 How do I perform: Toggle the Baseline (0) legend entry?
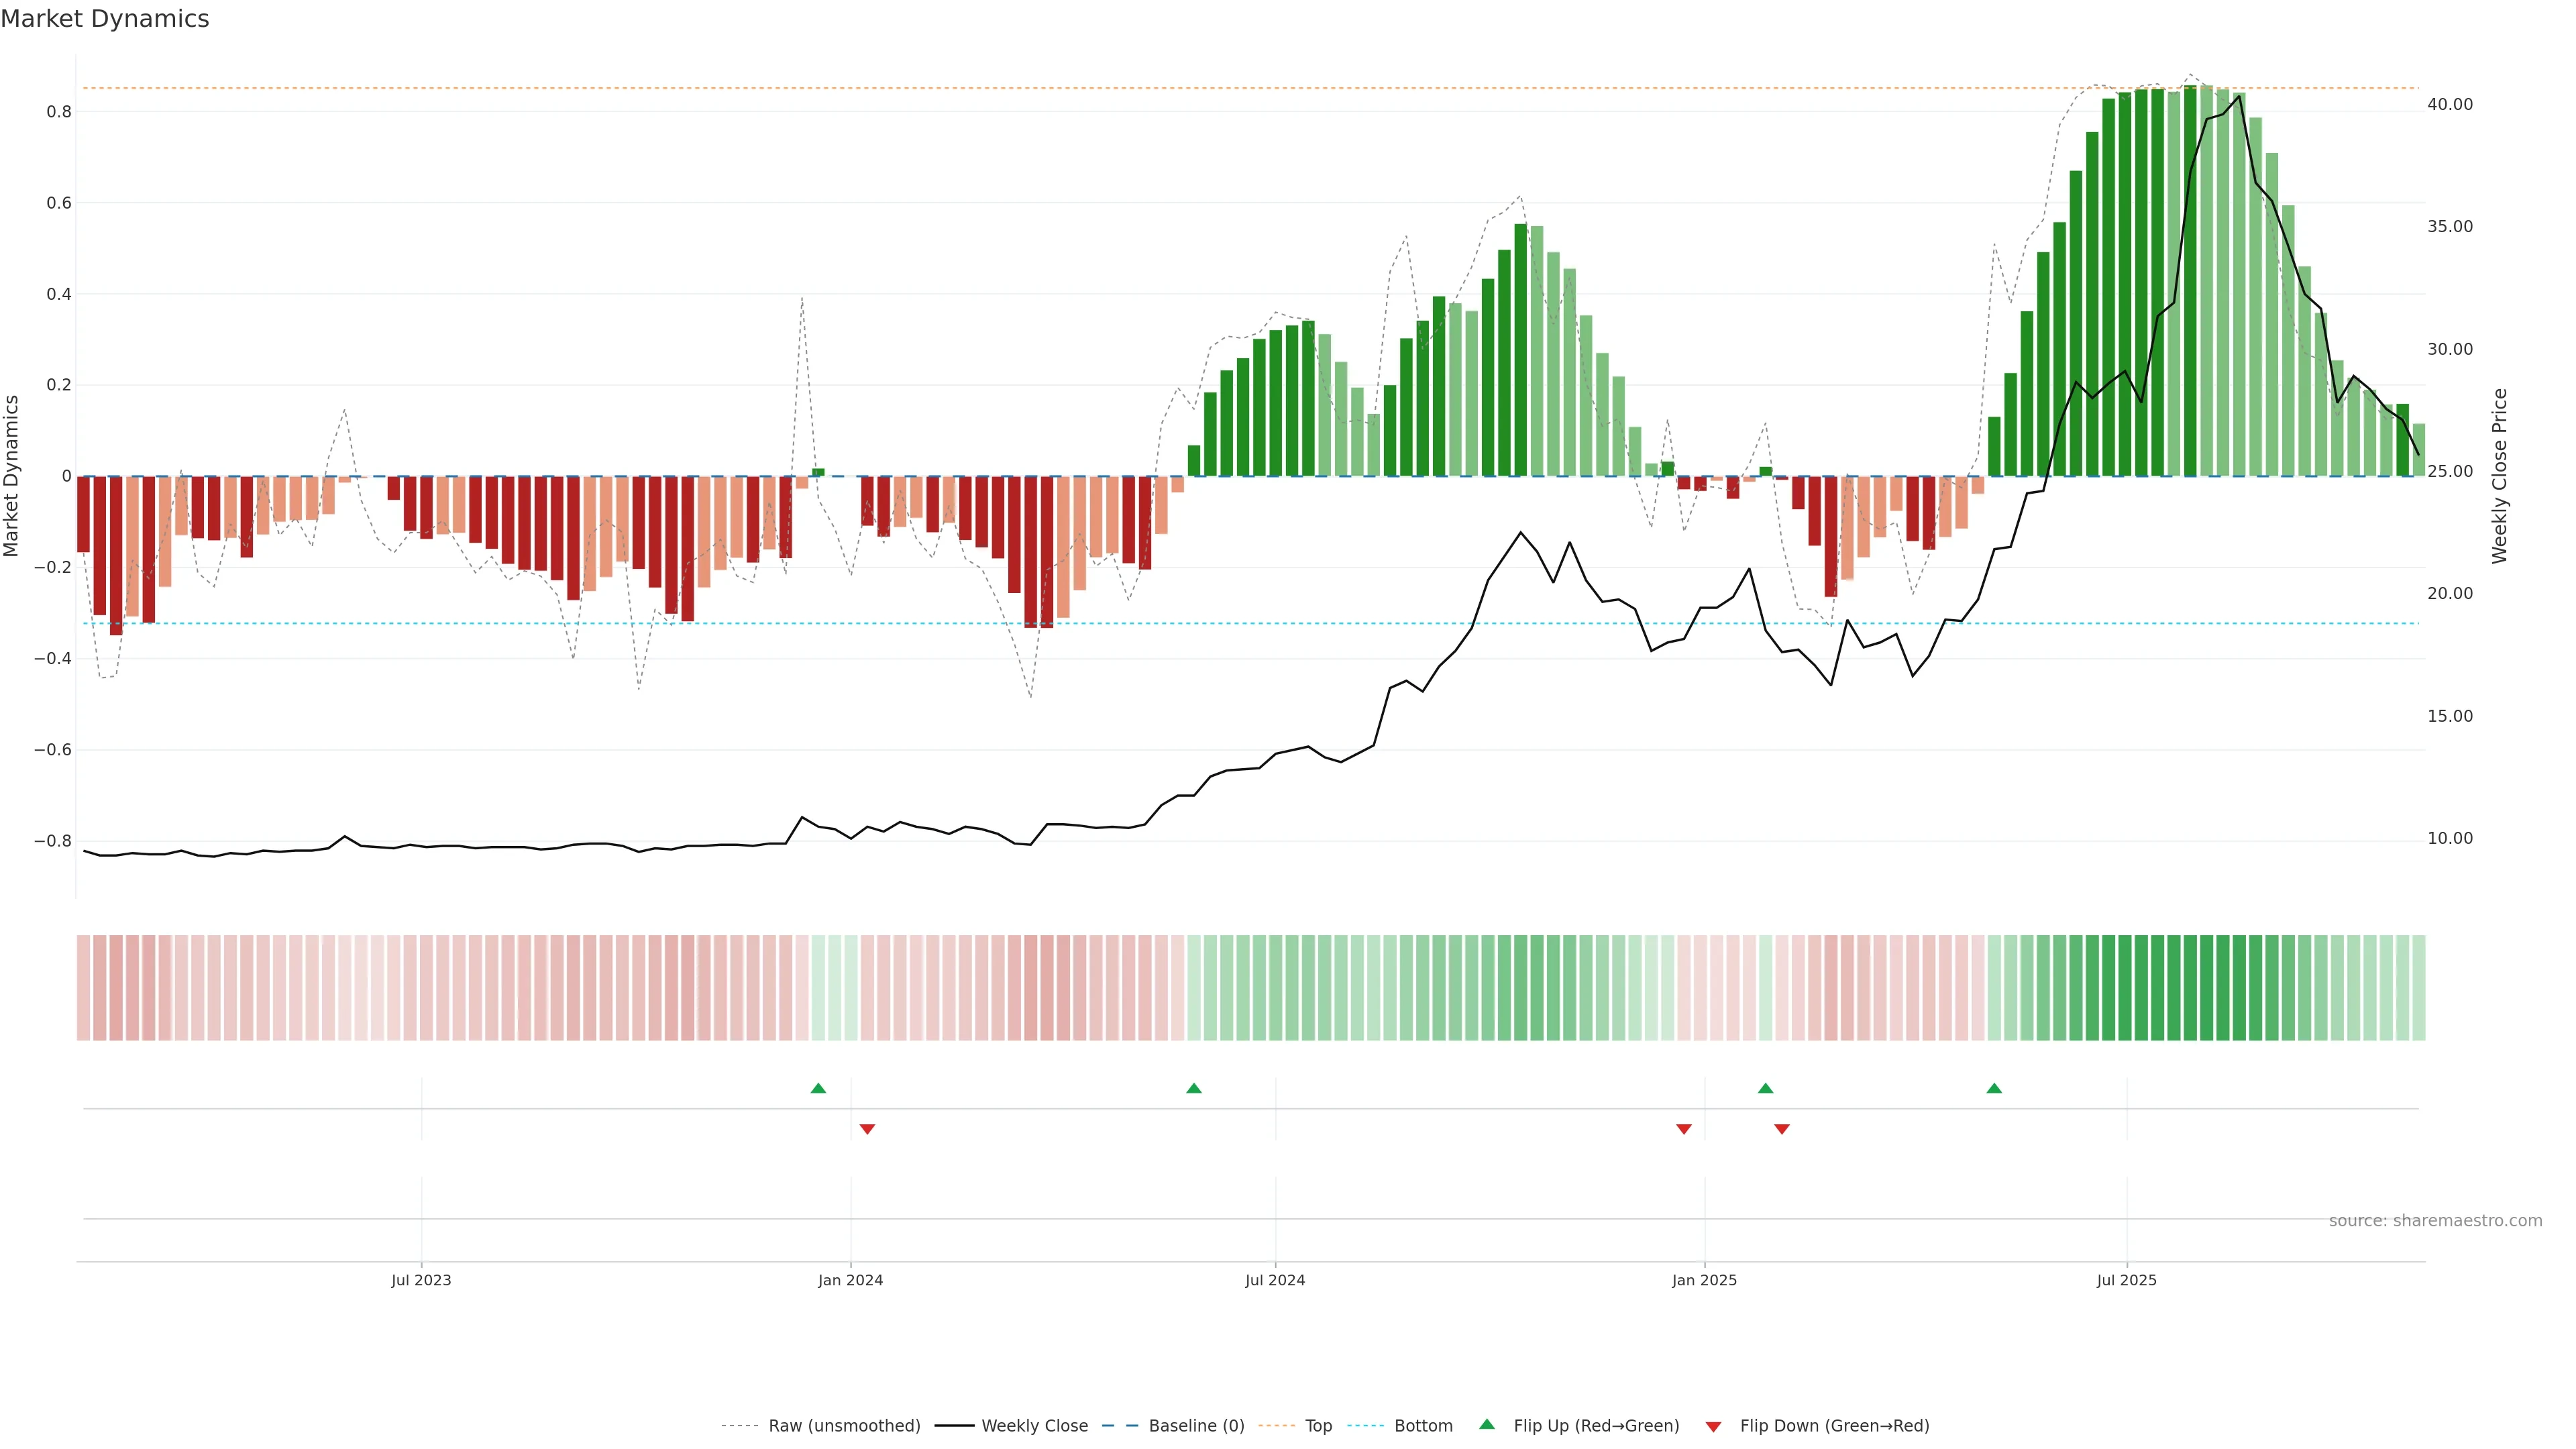(x=1196, y=1426)
